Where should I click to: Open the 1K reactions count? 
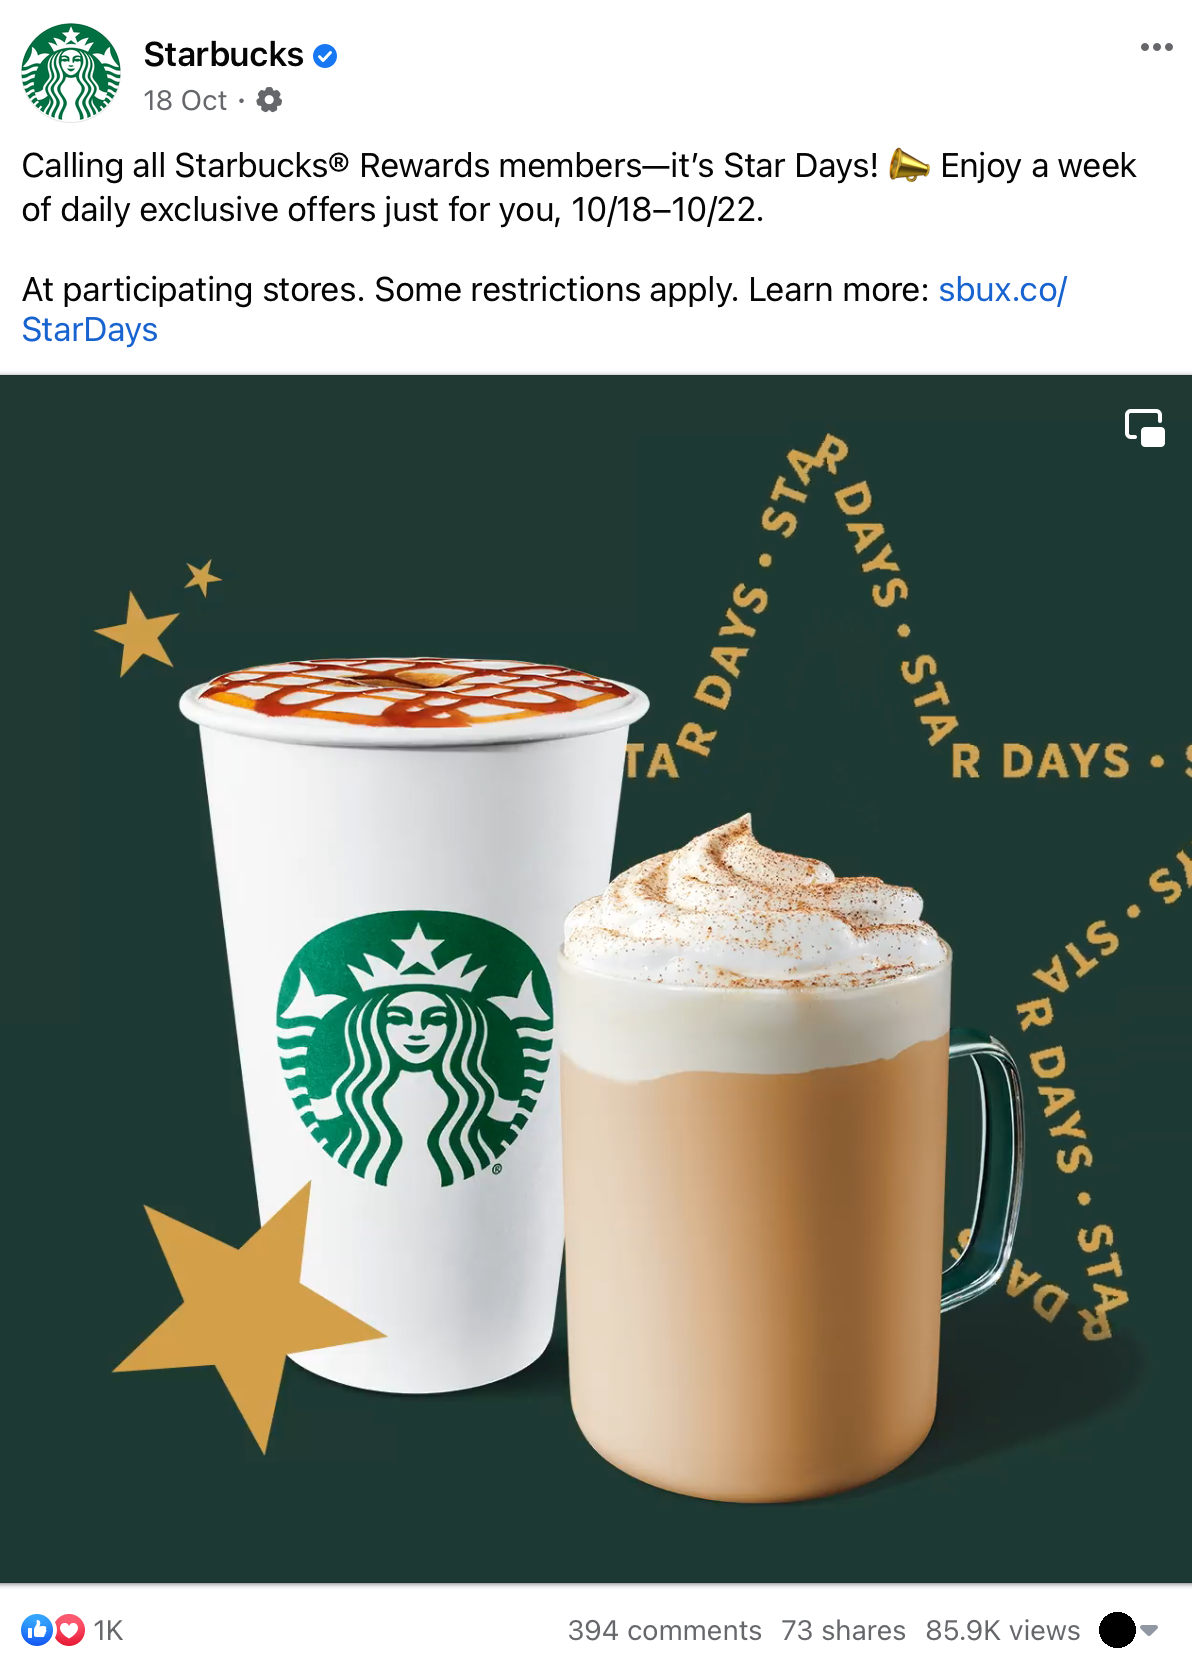coord(108,1630)
